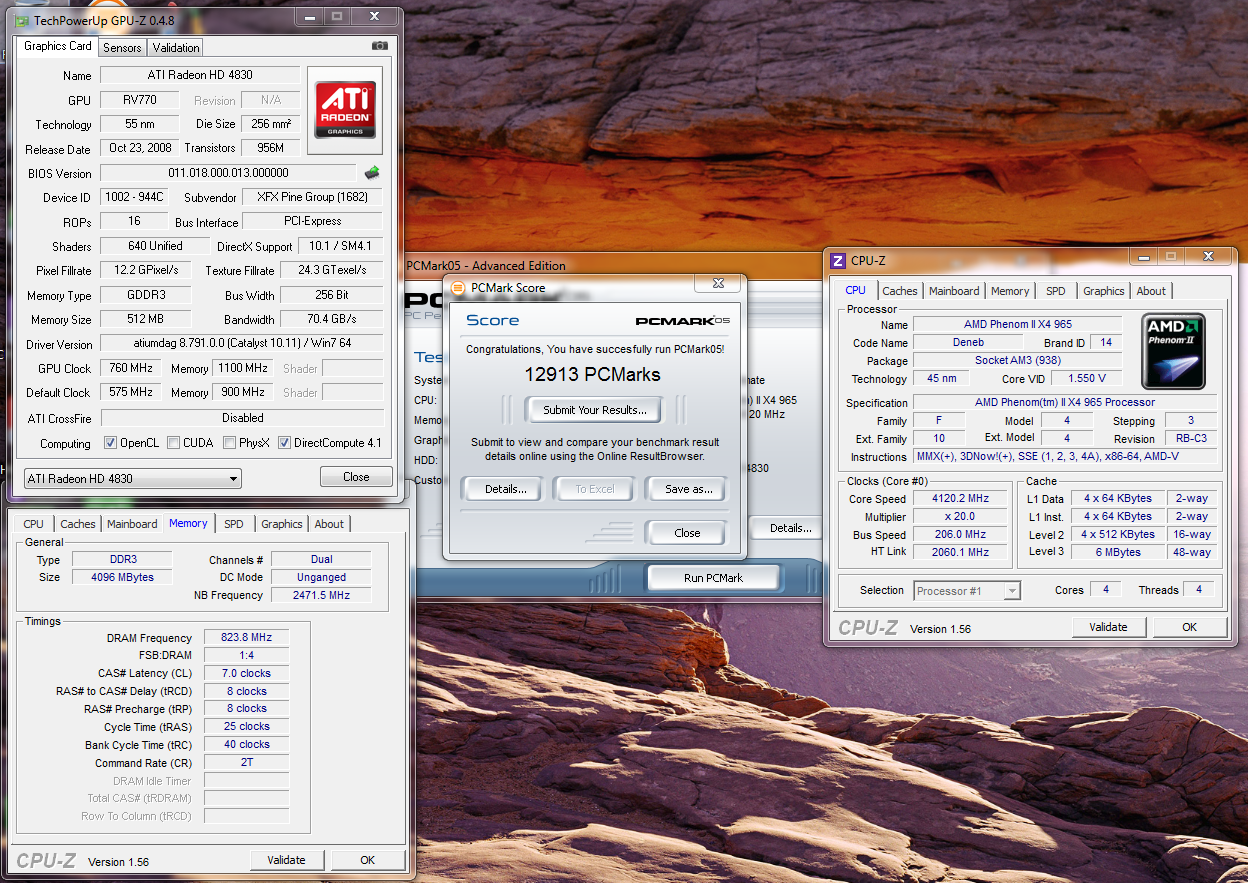Click the X close button of PCMark Score dialog
This screenshot has width=1248, height=883.
[x=718, y=285]
